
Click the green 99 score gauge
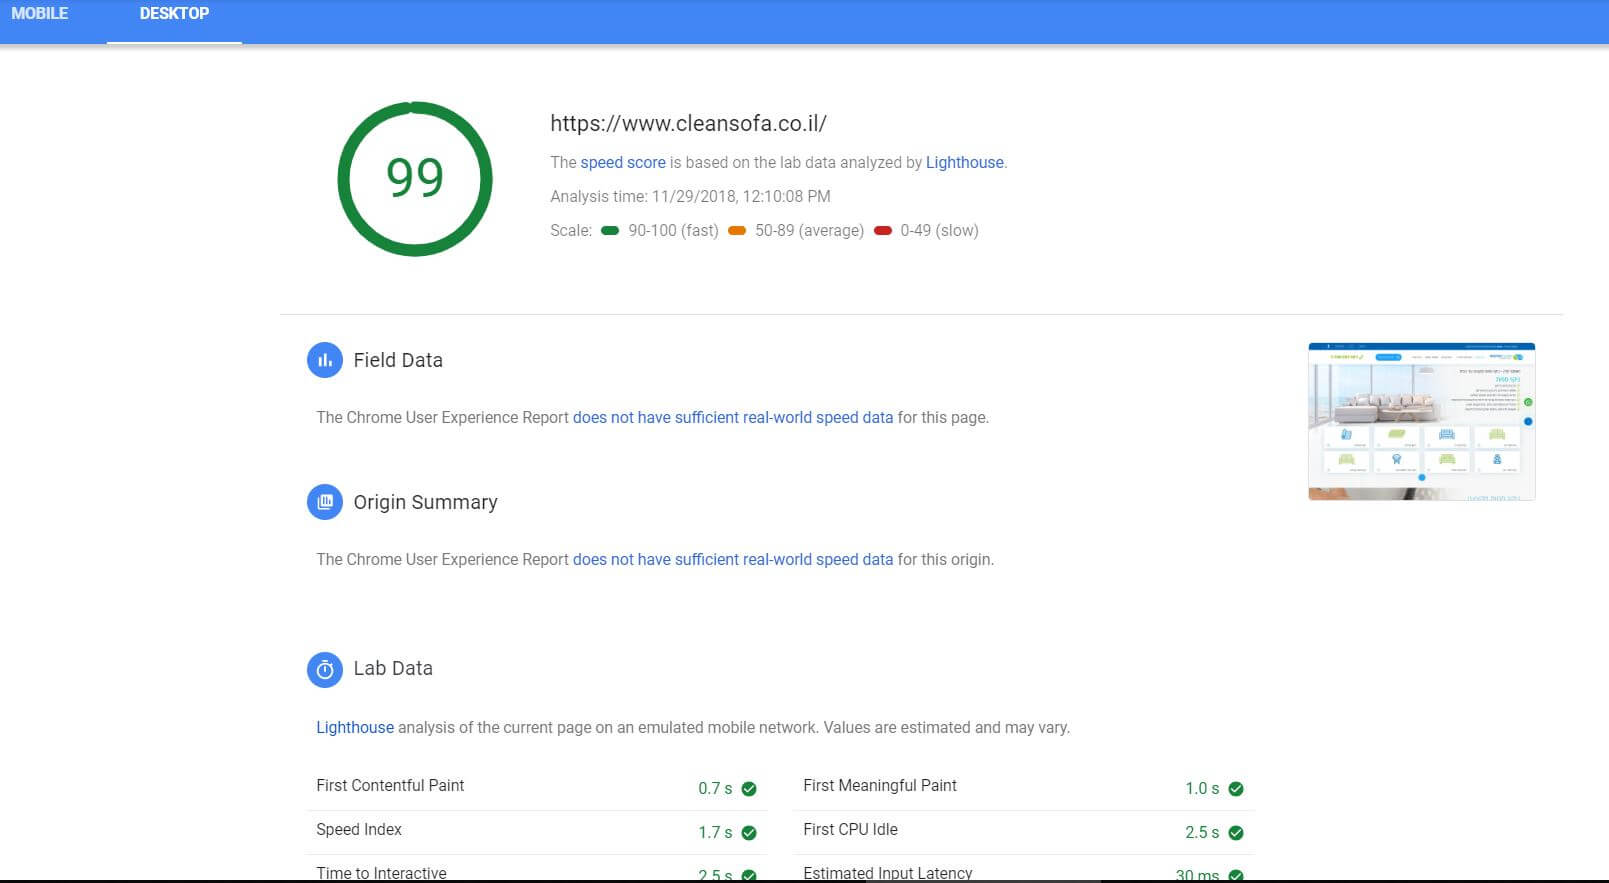coord(415,179)
